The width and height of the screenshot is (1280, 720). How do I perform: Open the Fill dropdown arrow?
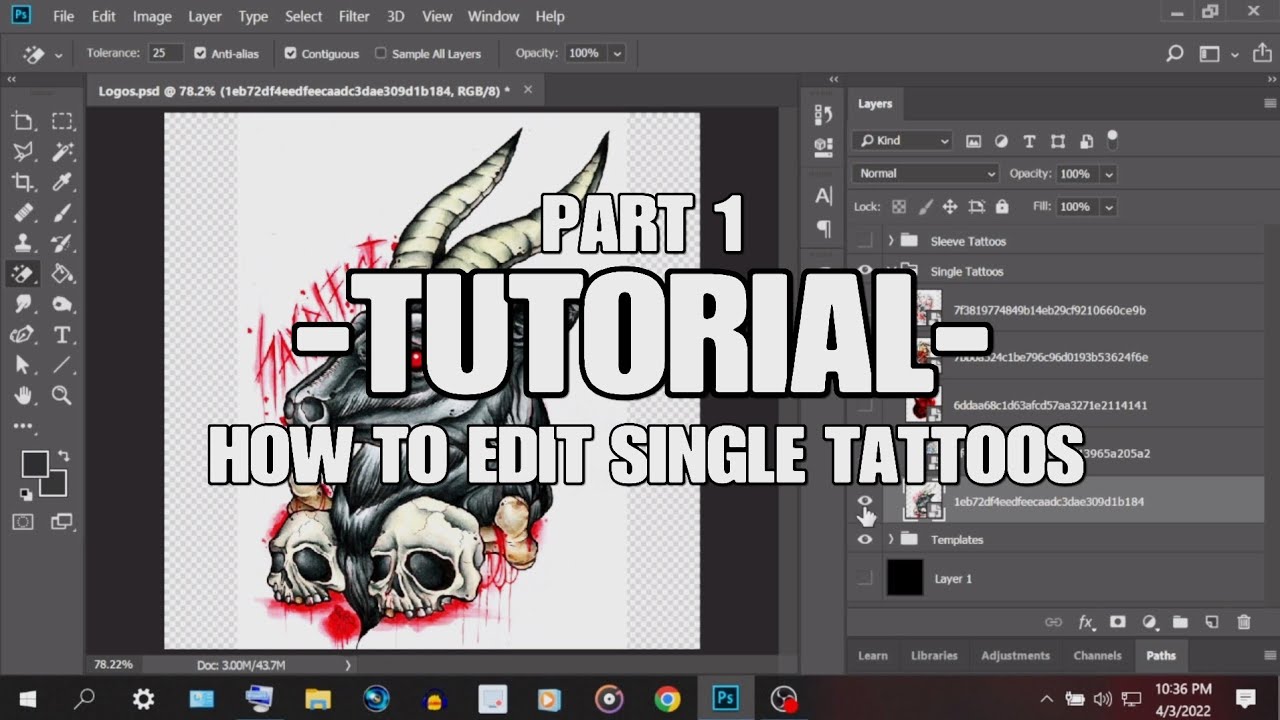coord(1107,207)
